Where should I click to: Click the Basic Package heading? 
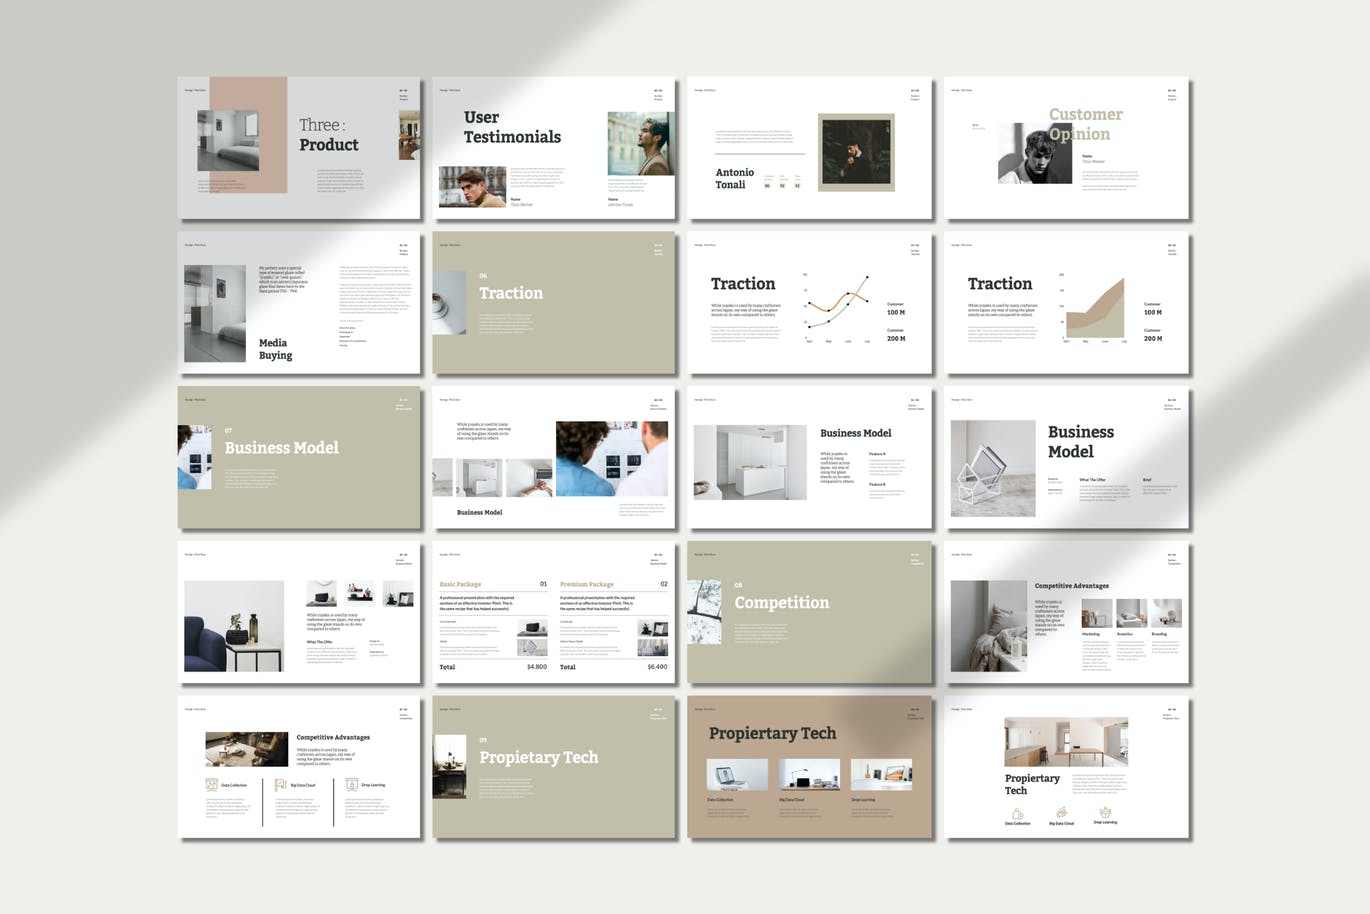(x=461, y=584)
